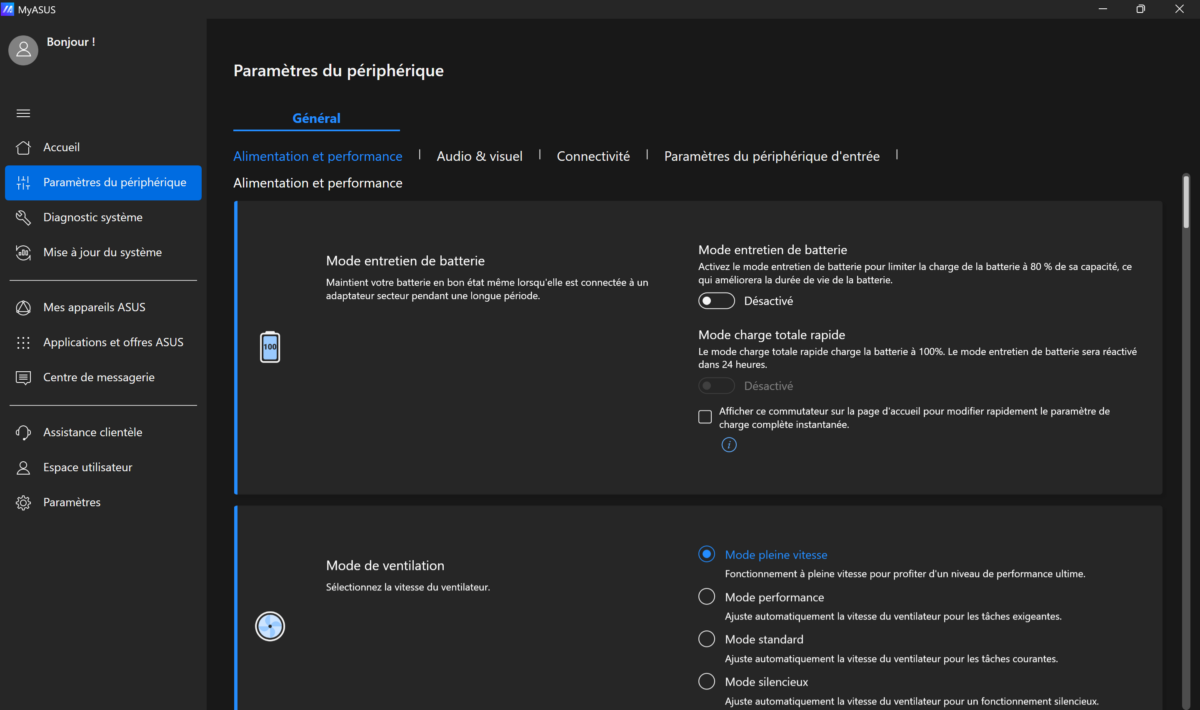Screen dimensions: 1200x710
Task: Click the info icon below charge checkbox
Action: [x=729, y=445]
